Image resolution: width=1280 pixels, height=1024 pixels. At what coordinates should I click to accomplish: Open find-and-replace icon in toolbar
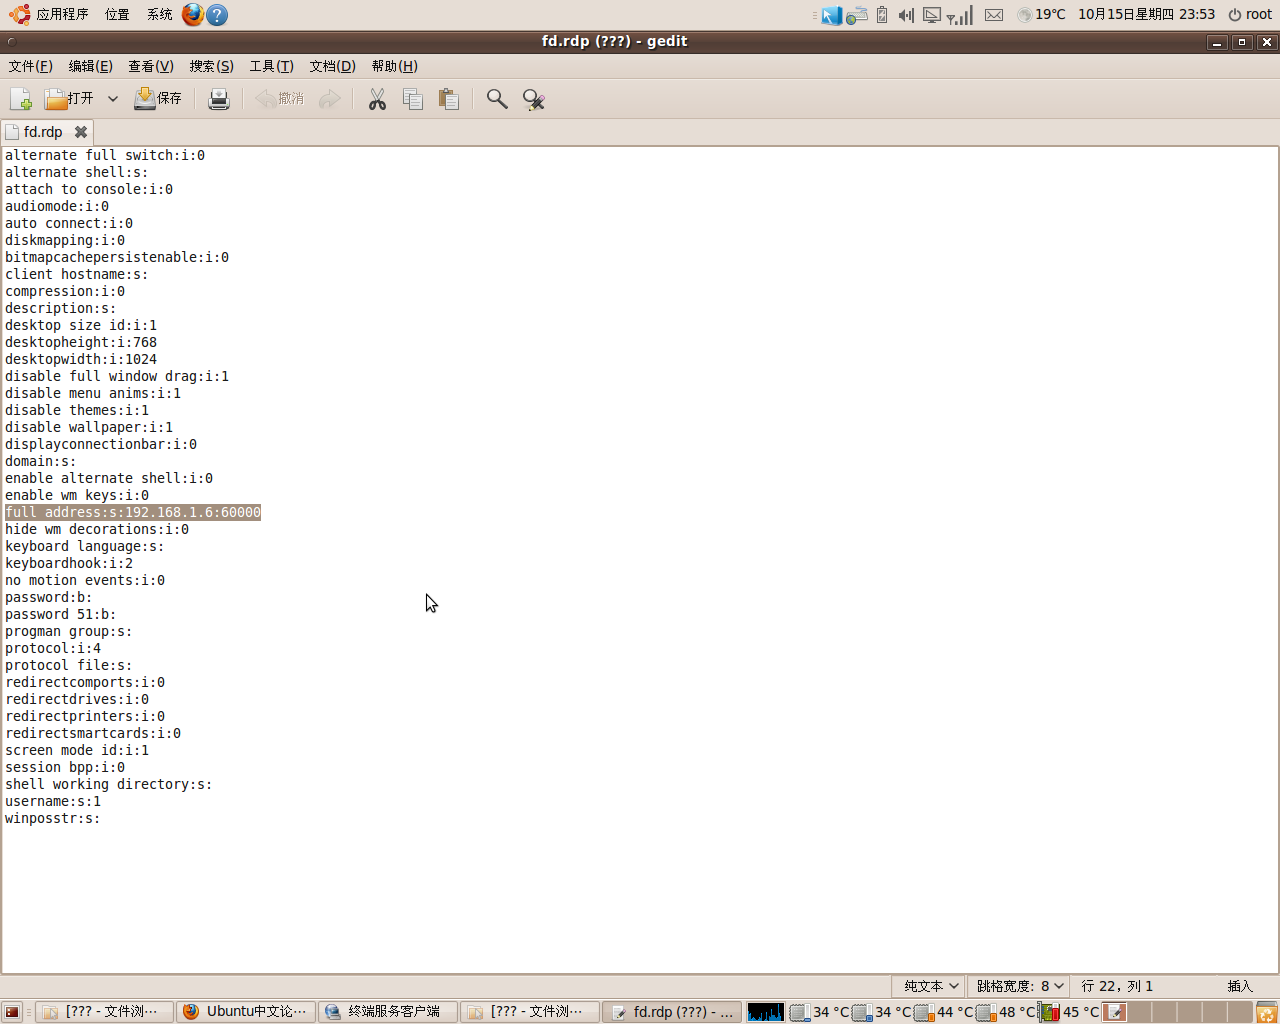point(533,99)
